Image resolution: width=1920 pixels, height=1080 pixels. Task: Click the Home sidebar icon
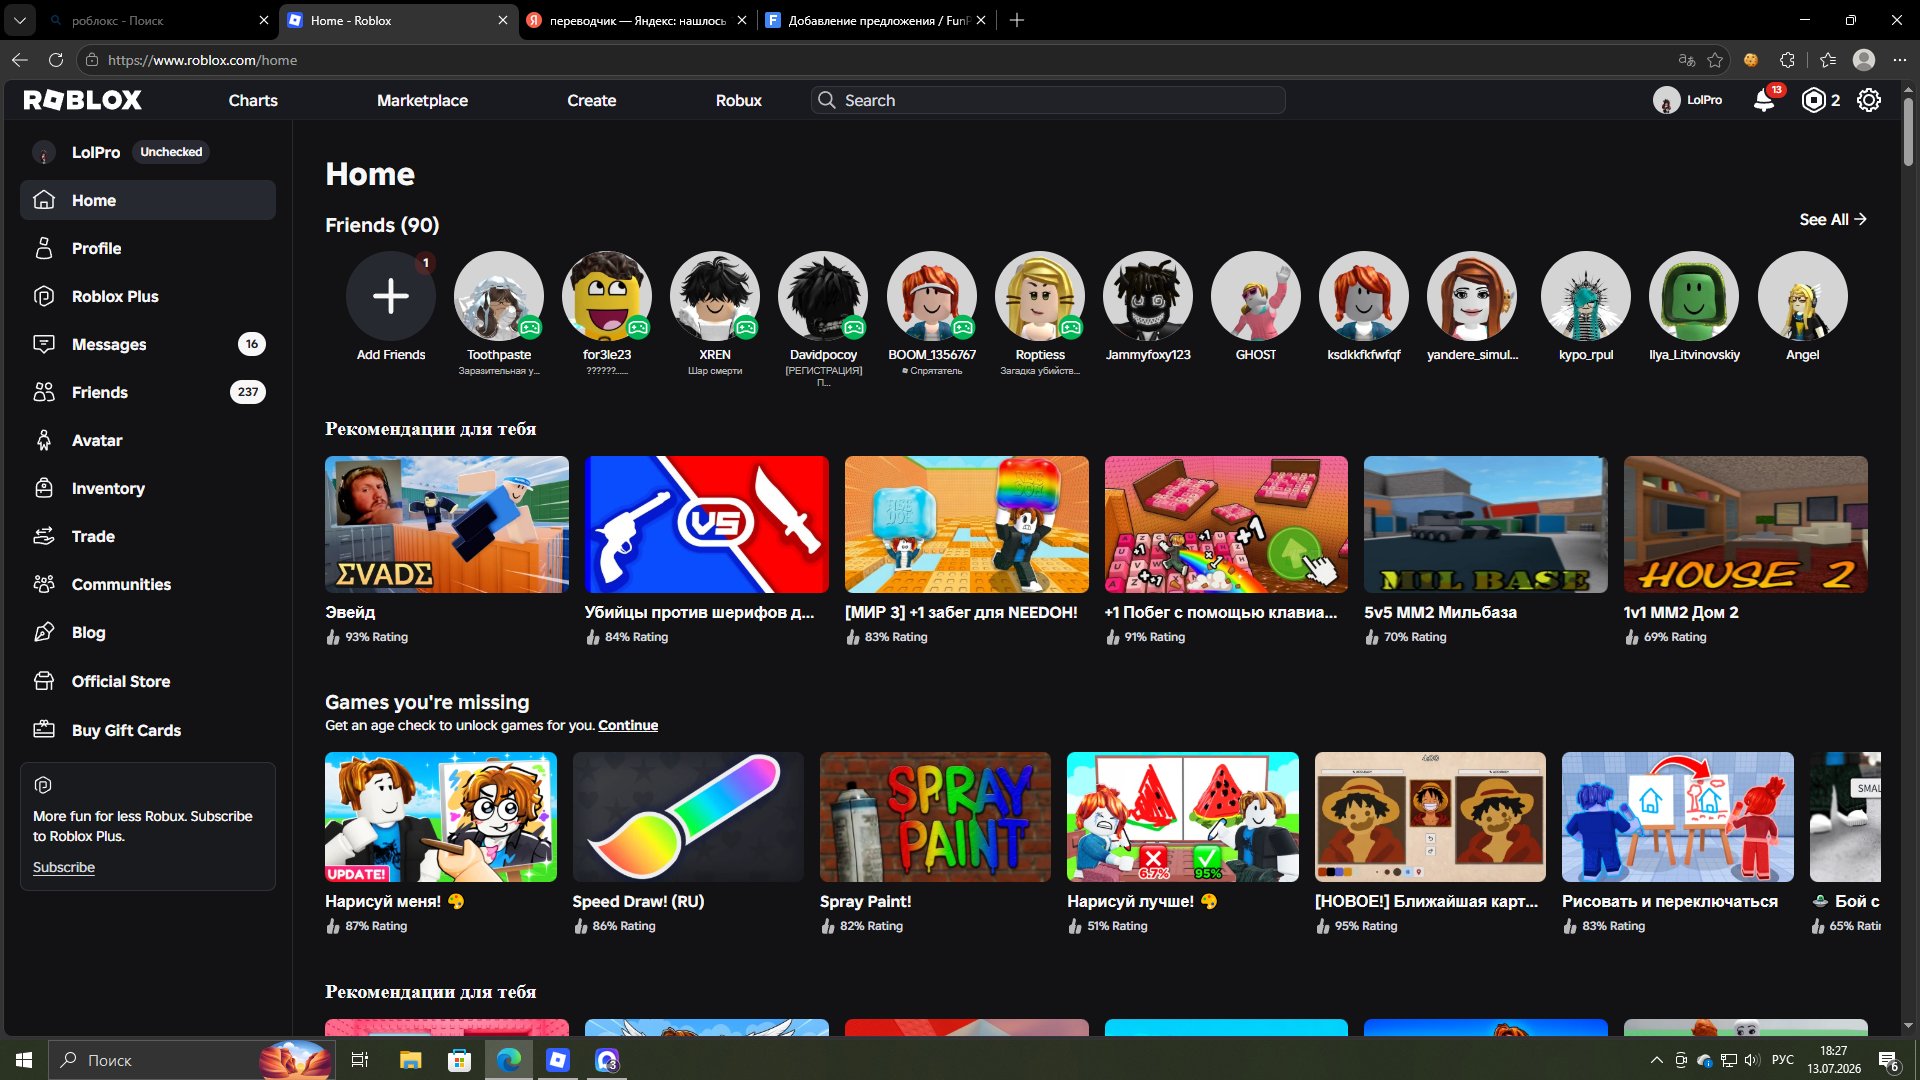point(44,200)
